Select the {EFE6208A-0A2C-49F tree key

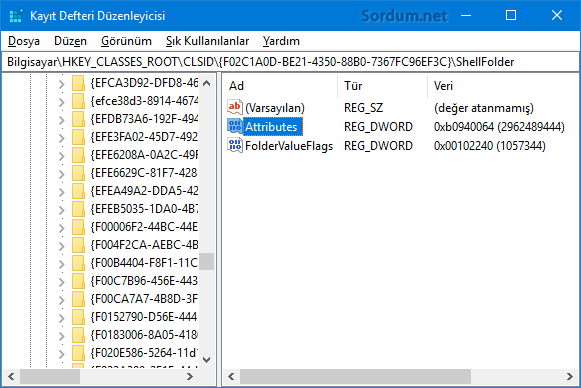[x=144, y=155]
